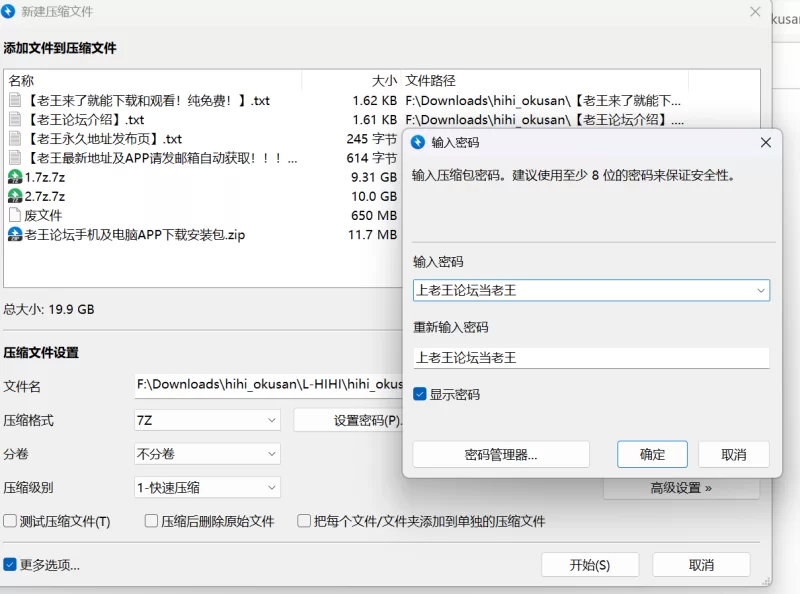Viewport: 800px width, 594px height.
Task: Click the file icon of 【老王最新地址及APP请发邮箱自动获取！！！
Action: point(15,158)
